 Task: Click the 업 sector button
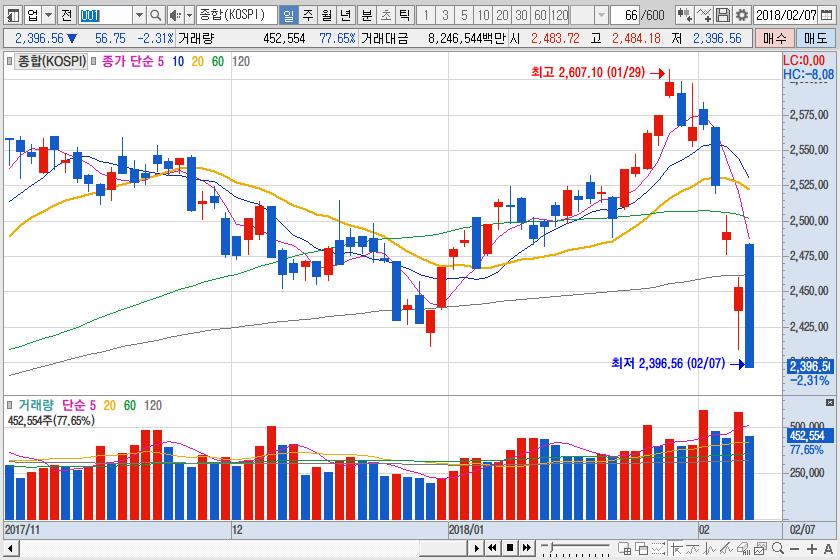pyautogui.click(x=33, y=15)
